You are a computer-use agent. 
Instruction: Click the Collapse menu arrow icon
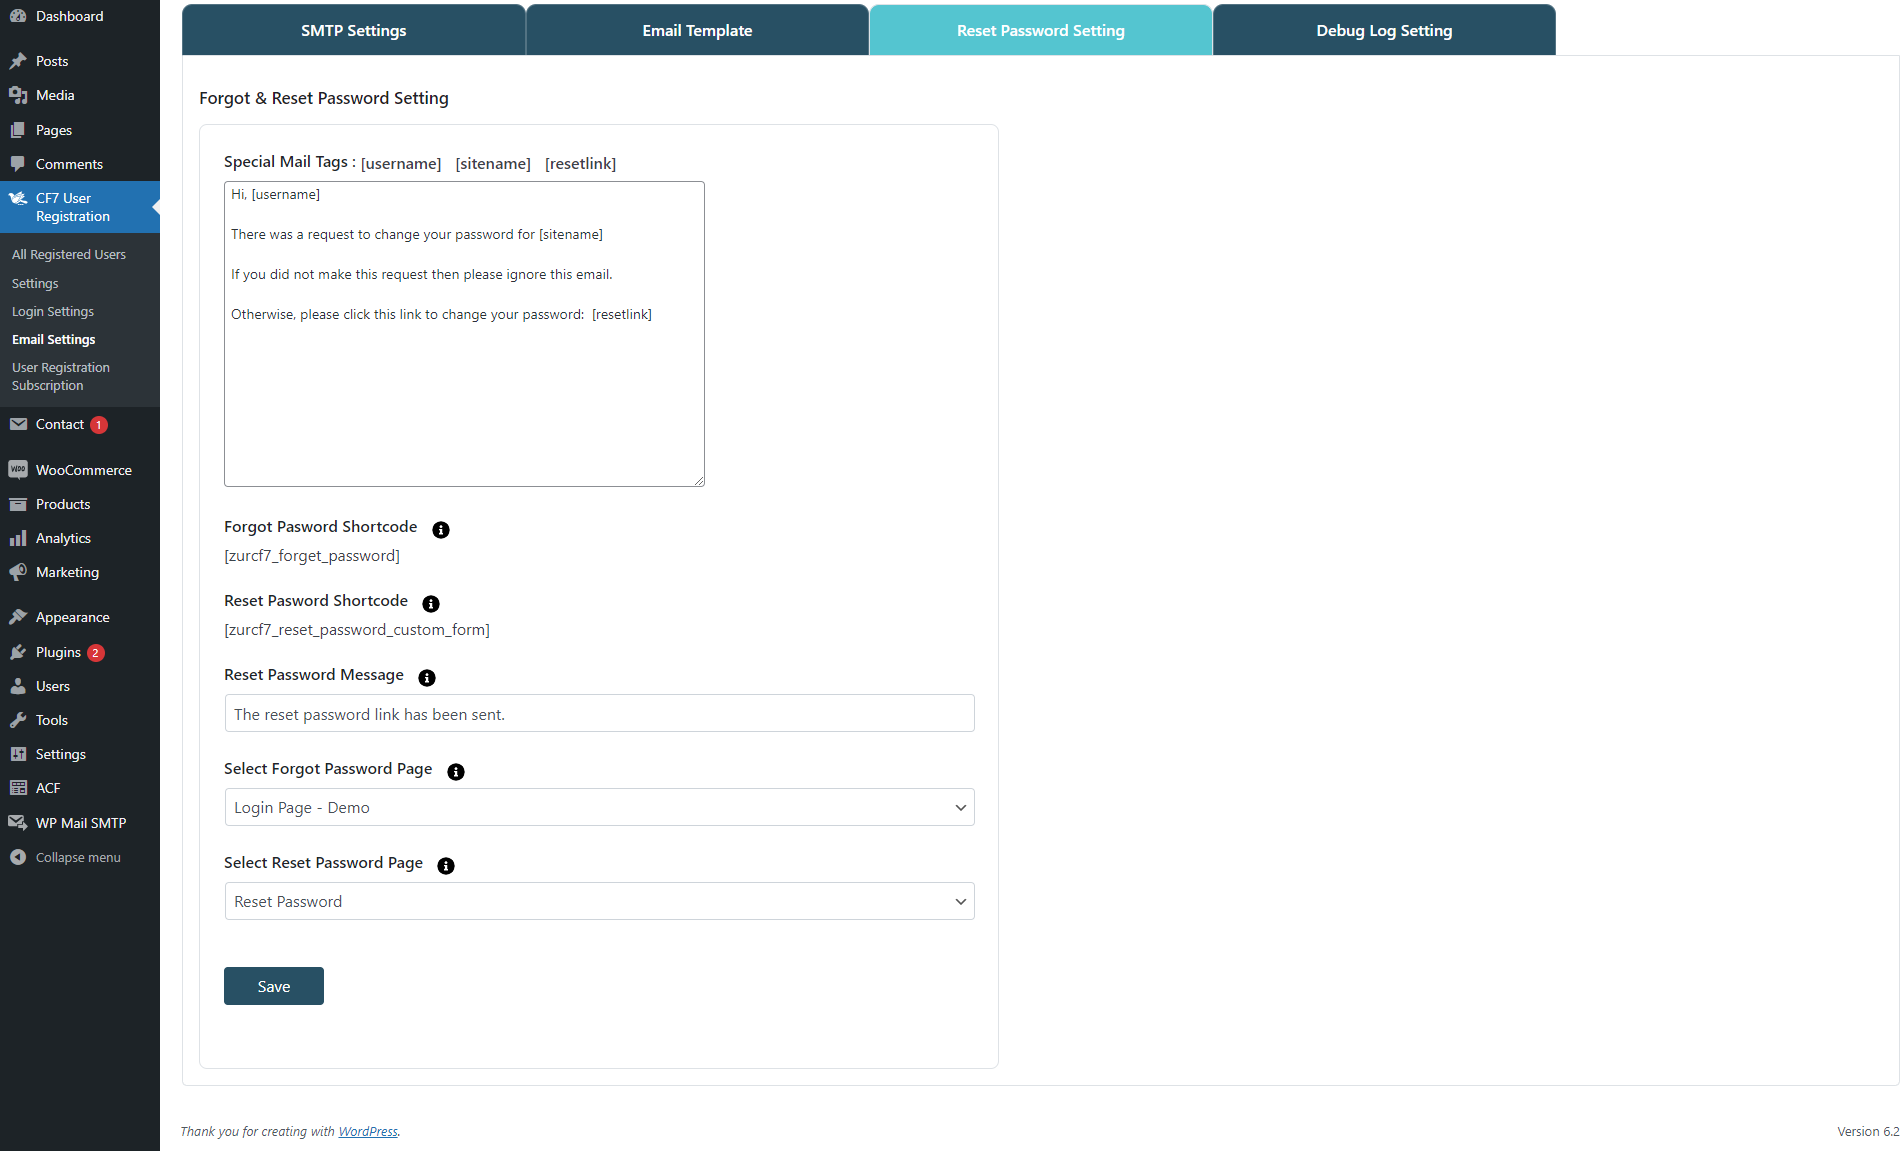pyautogui.click(x=18, y=857)
